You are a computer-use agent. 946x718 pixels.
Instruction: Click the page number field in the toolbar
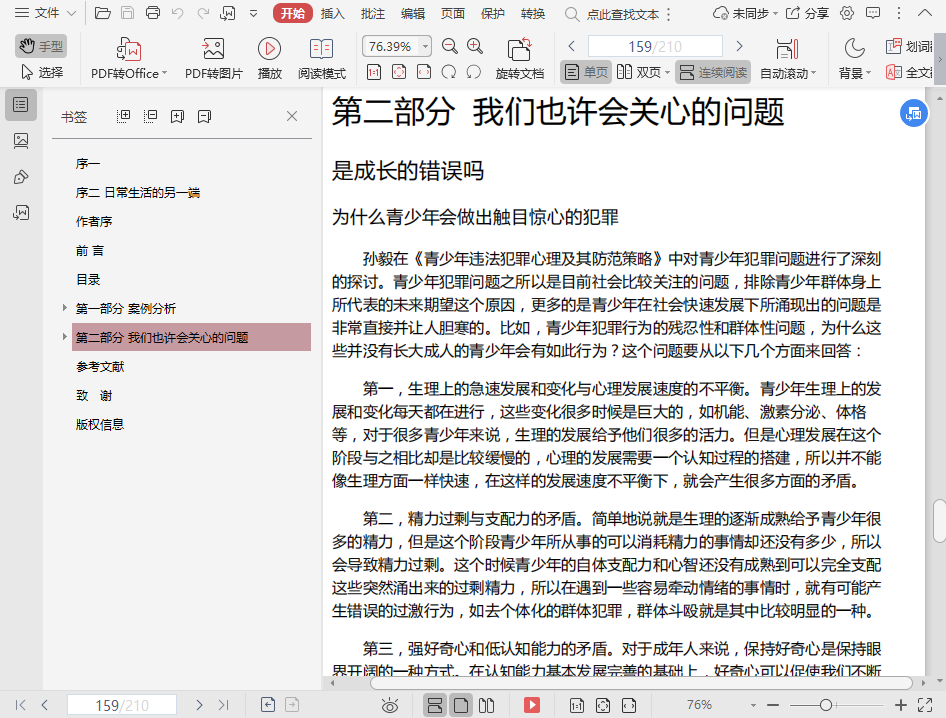click(x=654, y=46)
